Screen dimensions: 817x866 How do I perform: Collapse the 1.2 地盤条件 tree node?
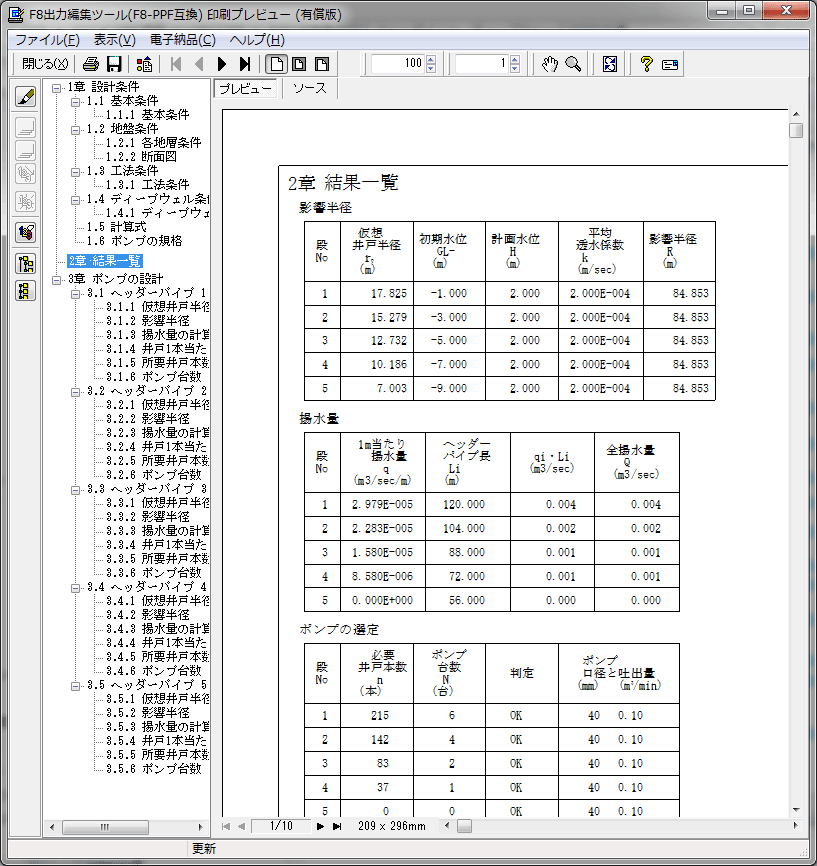click(x=75, y=130)
